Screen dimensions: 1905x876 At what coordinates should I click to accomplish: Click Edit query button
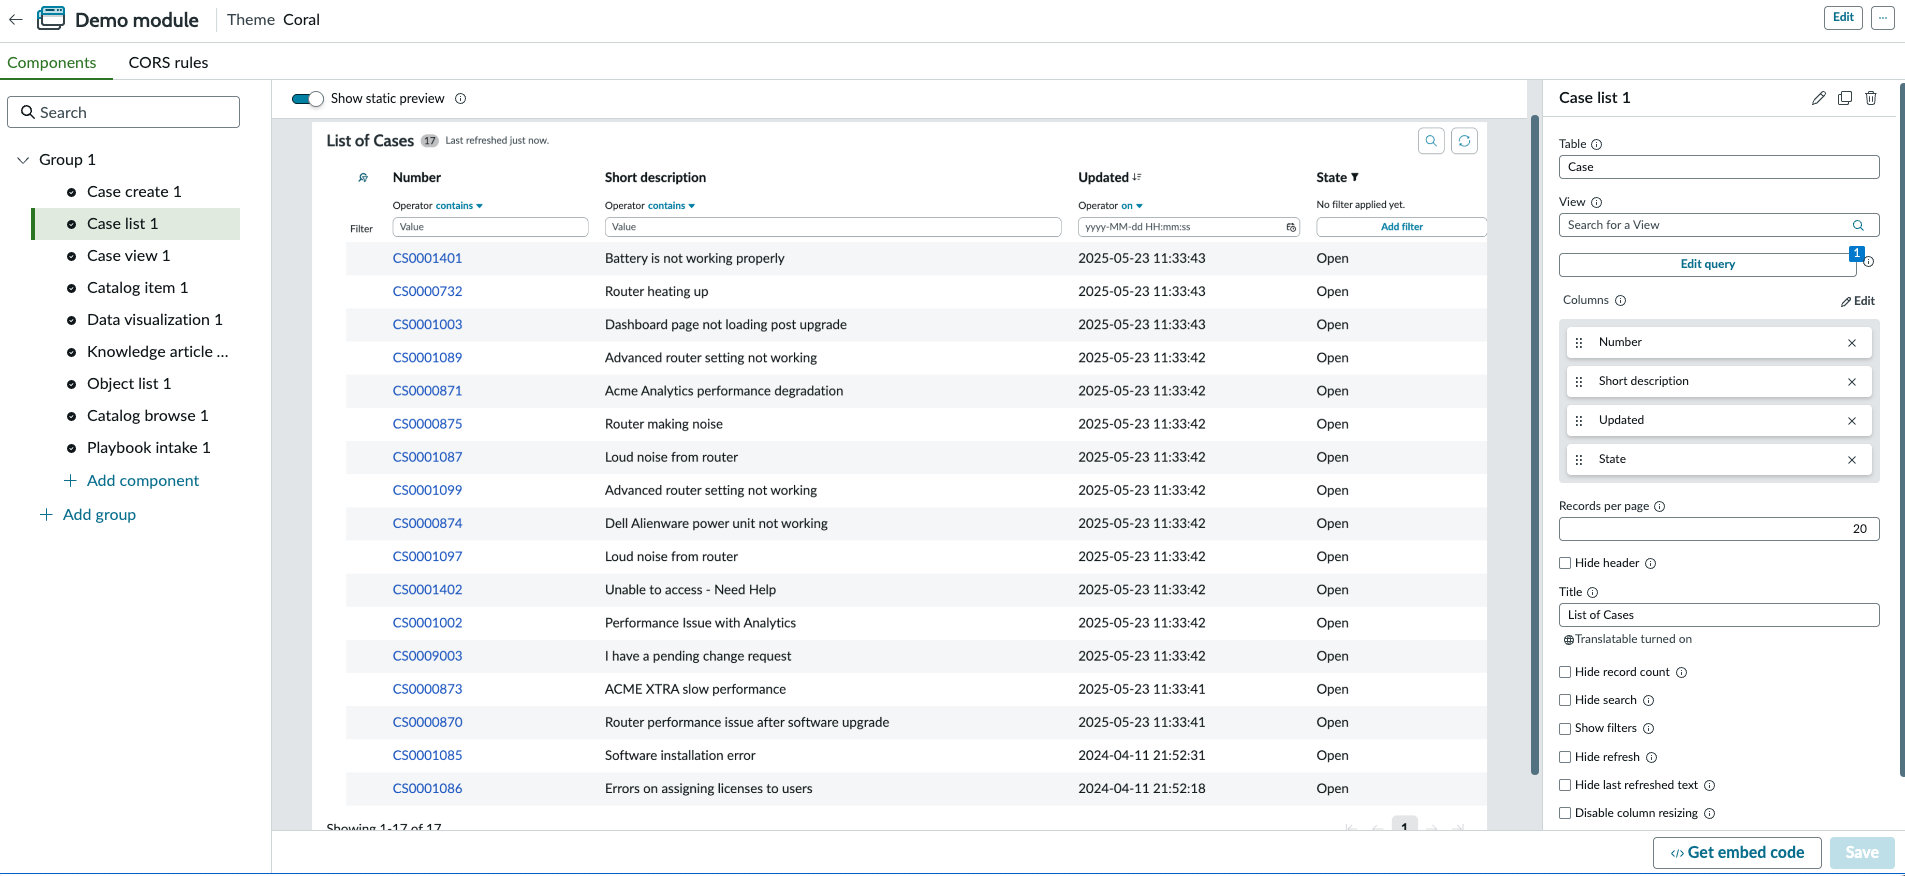1707,264
